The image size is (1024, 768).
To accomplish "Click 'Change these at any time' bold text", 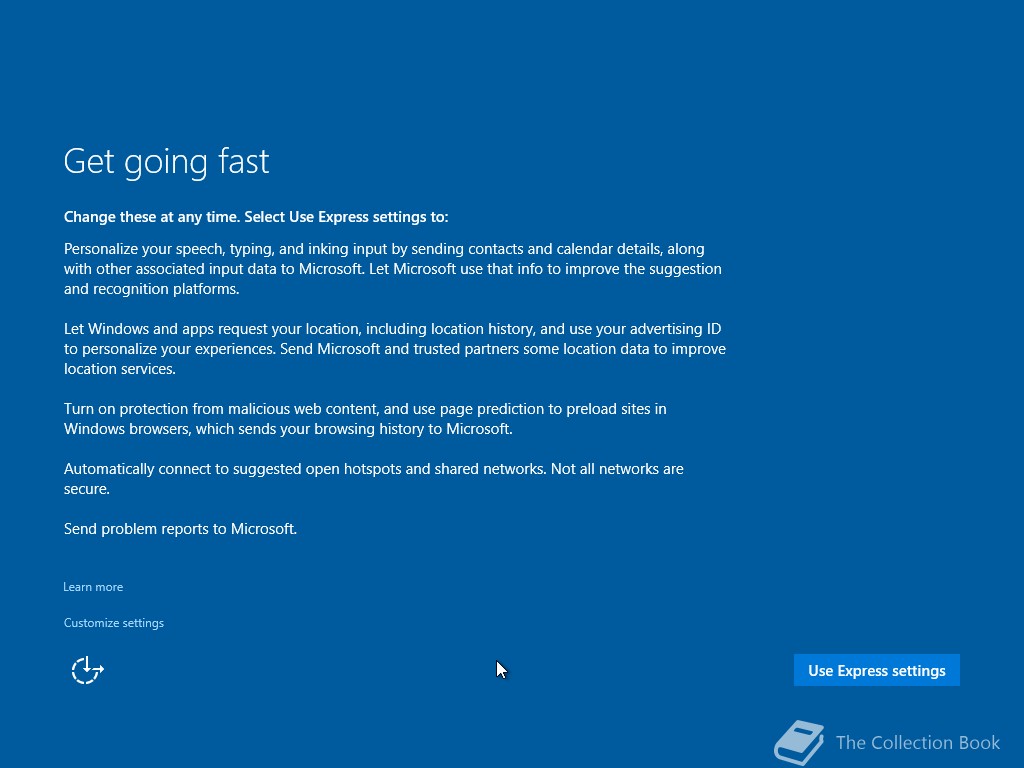I will [x=152, y=217].
